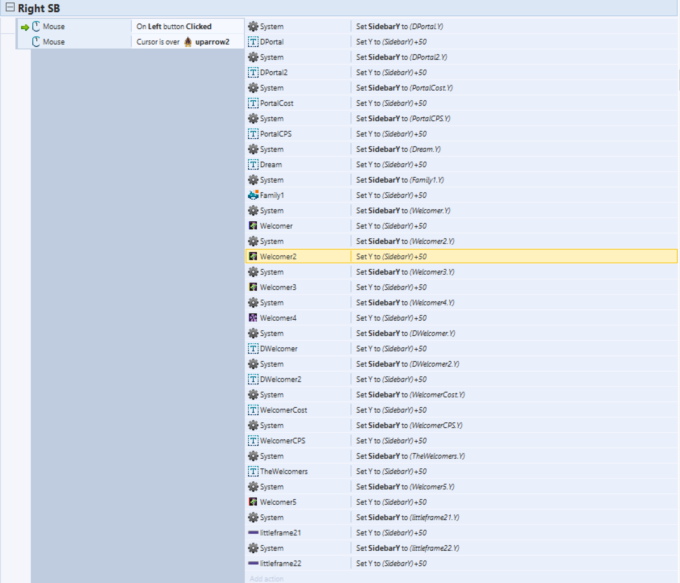Click the DPortal2 text object icon
The image size is (680, 583).
(x=253, y=72)
